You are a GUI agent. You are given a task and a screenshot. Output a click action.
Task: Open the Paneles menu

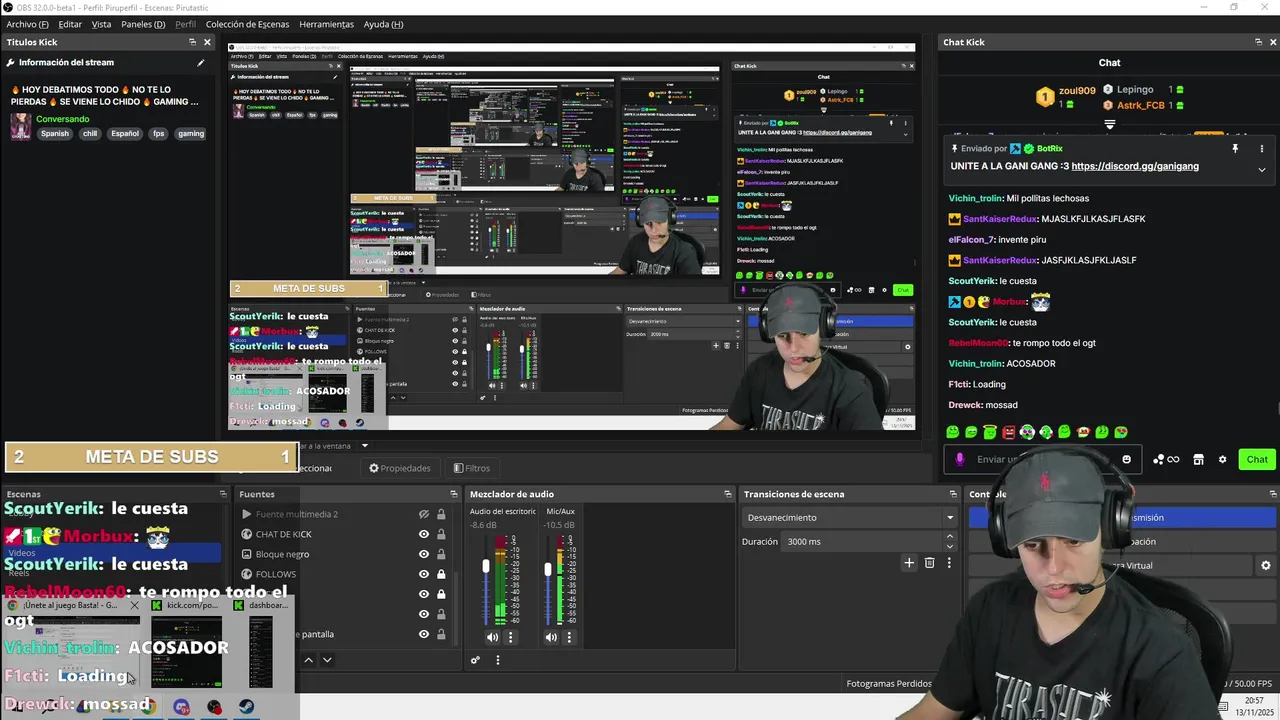[143, 24]
